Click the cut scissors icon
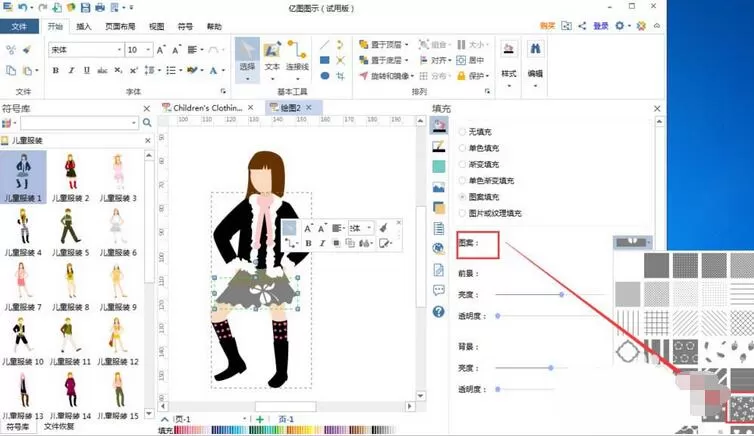This screenshot has width=754, height=436. click(x=11, y=49)
